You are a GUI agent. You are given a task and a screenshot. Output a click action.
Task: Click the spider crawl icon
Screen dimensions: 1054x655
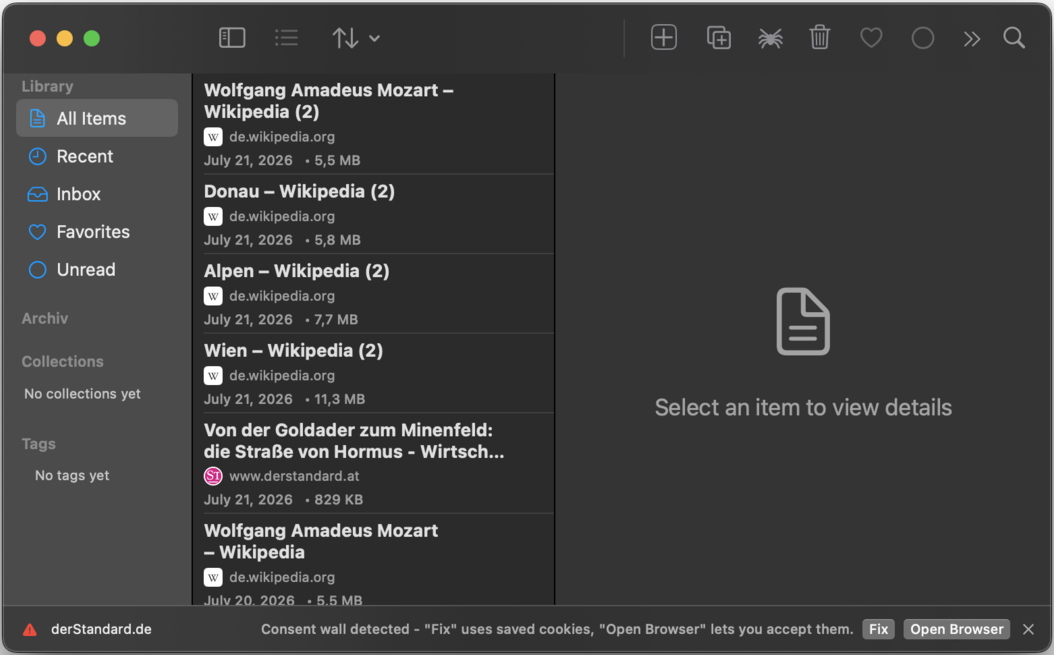(x=770, y=38)
